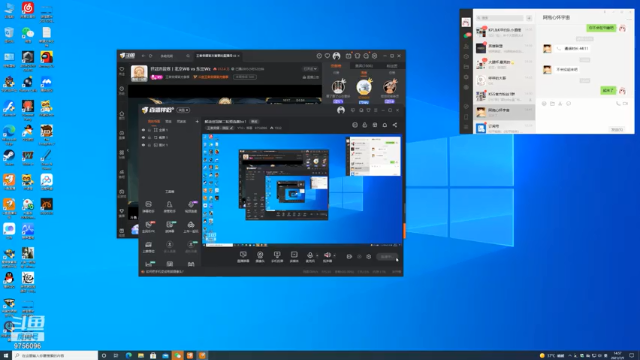Select second scene tab in streaming companion
The image size is (640, 360).
(x=168, y=121)
